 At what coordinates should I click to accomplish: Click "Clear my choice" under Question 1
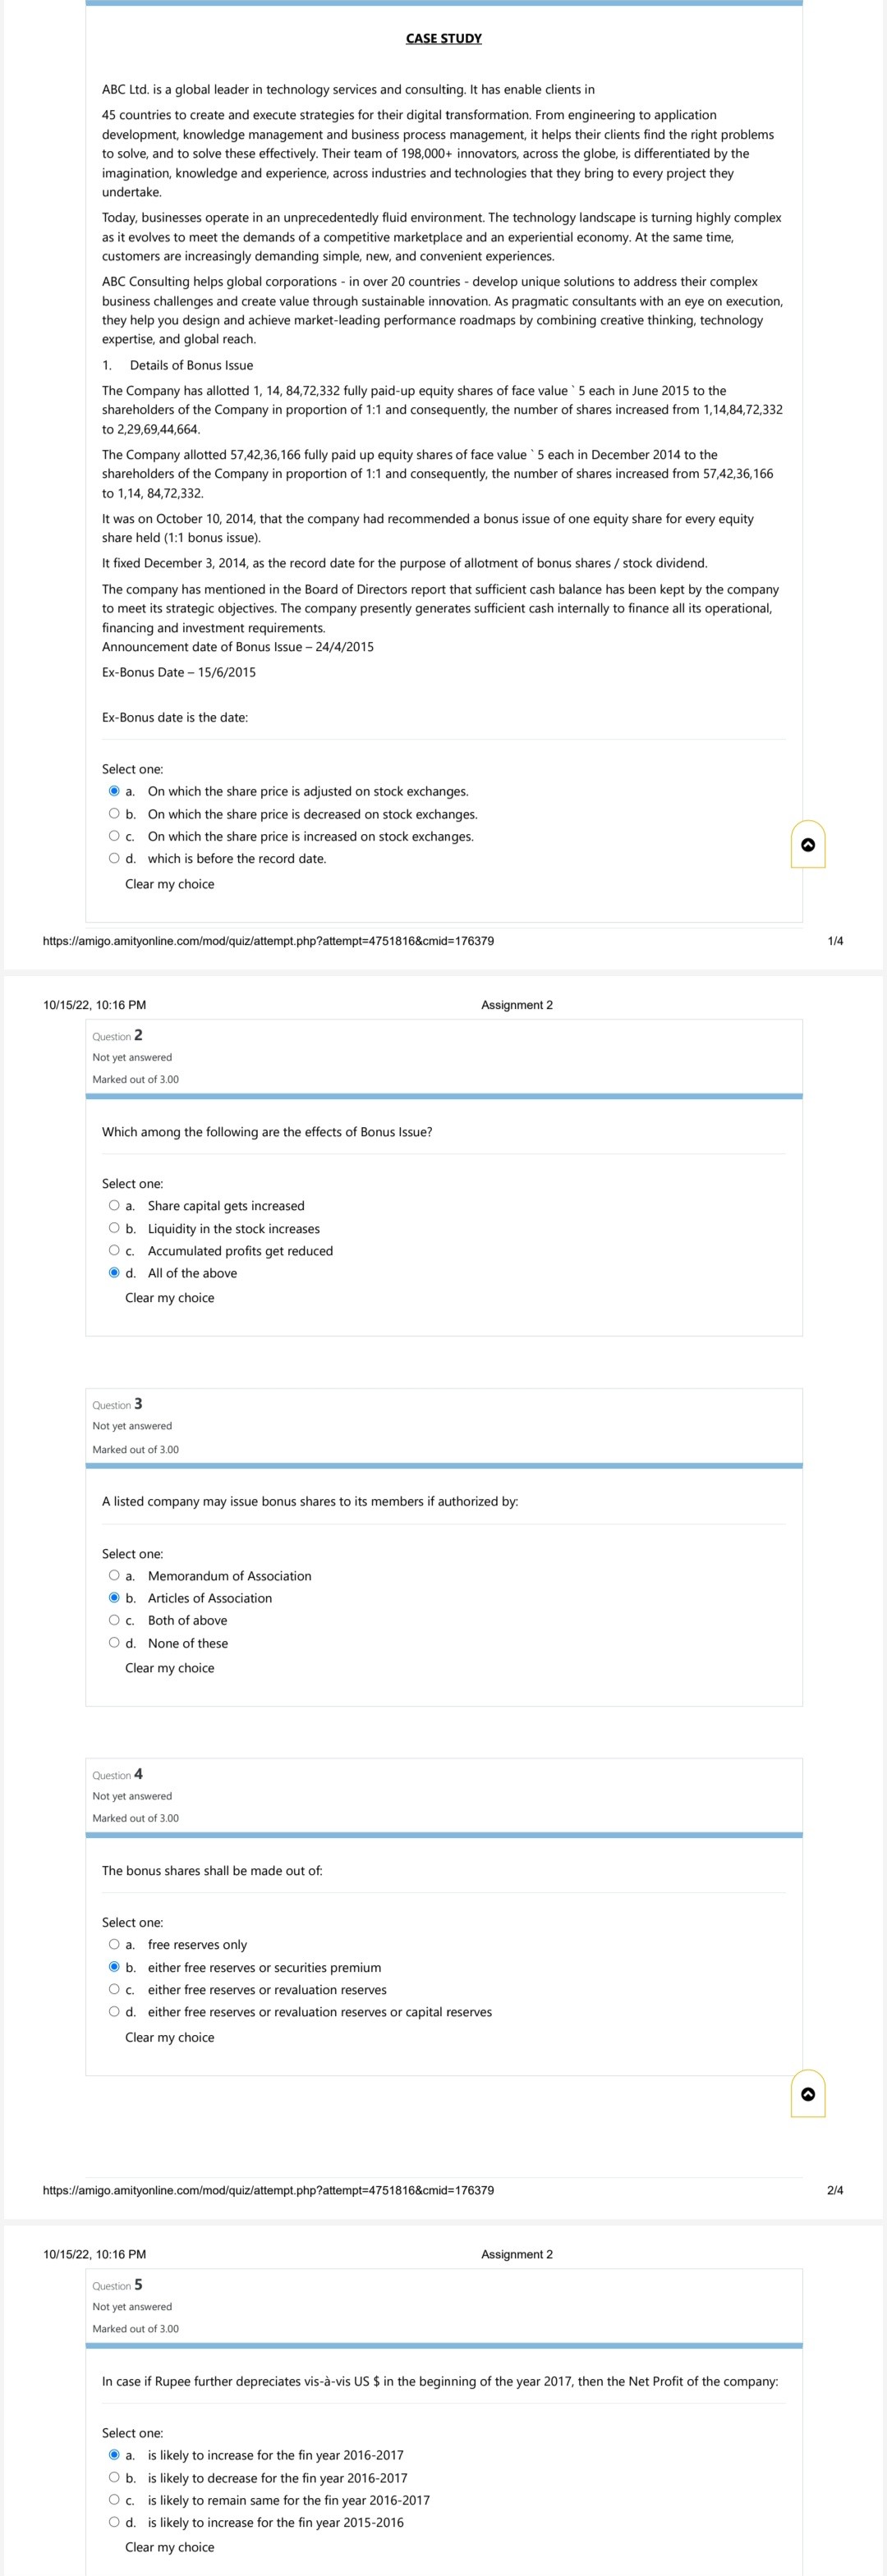click(168, 884)
